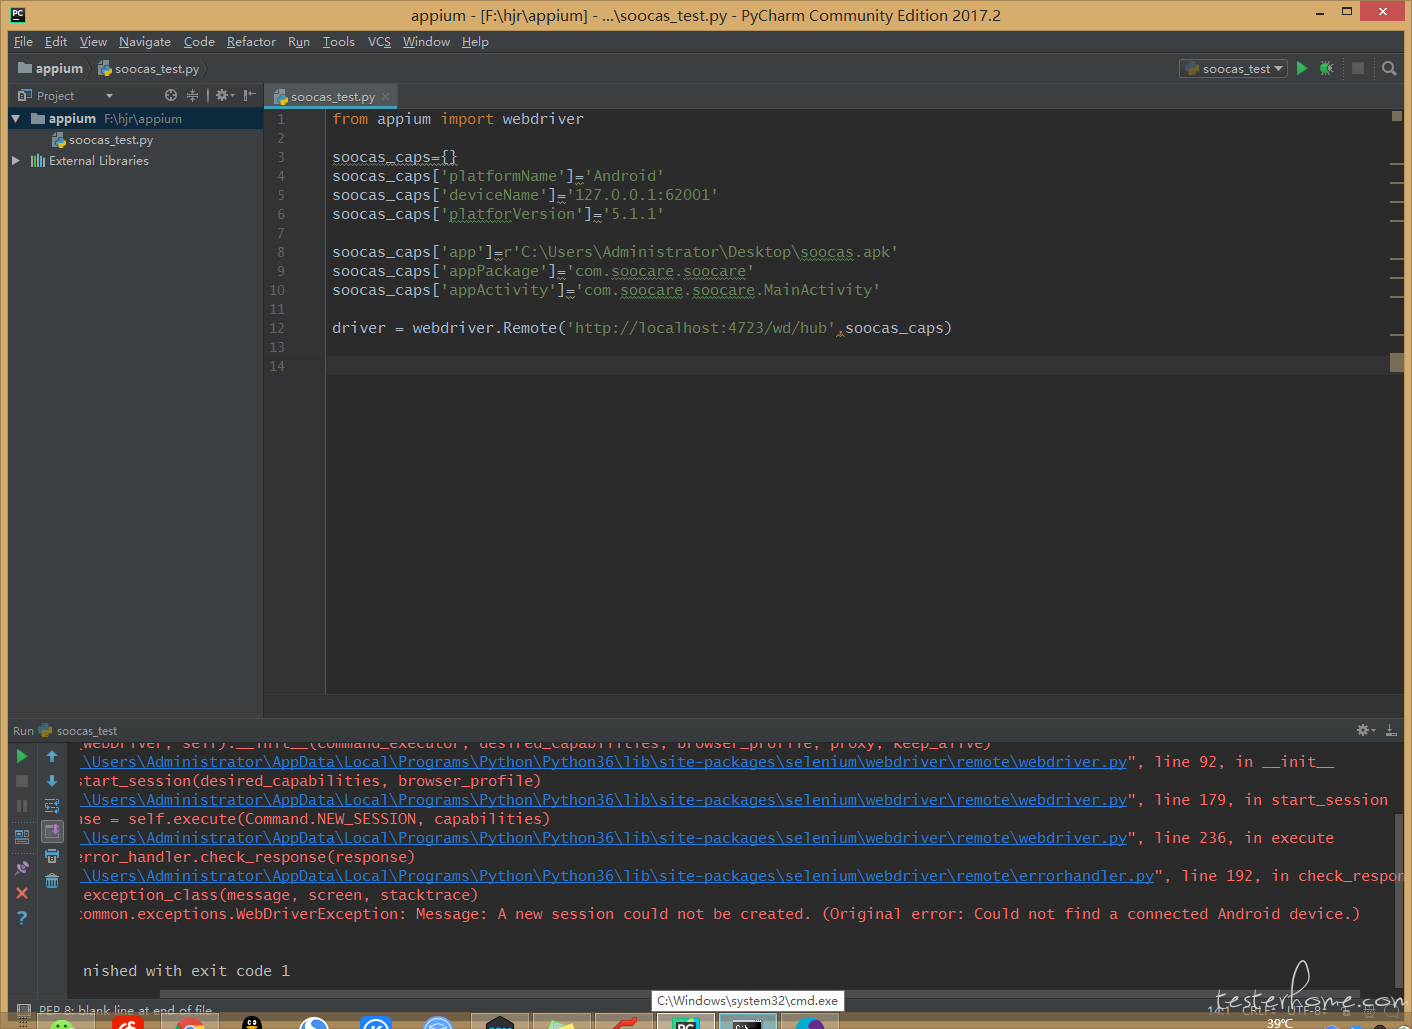This screenshot has height=1029, width=1412.
Task: Open the Run menu
Action: [299, 41]
